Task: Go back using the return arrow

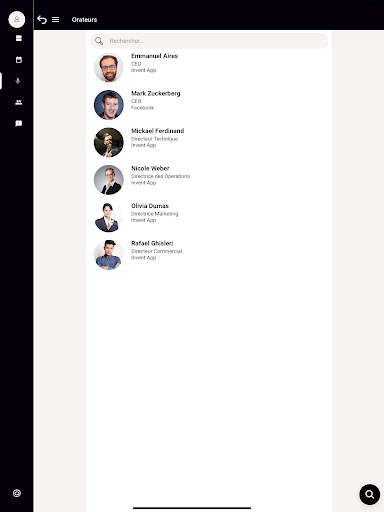Action: click(x=42, y=20)
